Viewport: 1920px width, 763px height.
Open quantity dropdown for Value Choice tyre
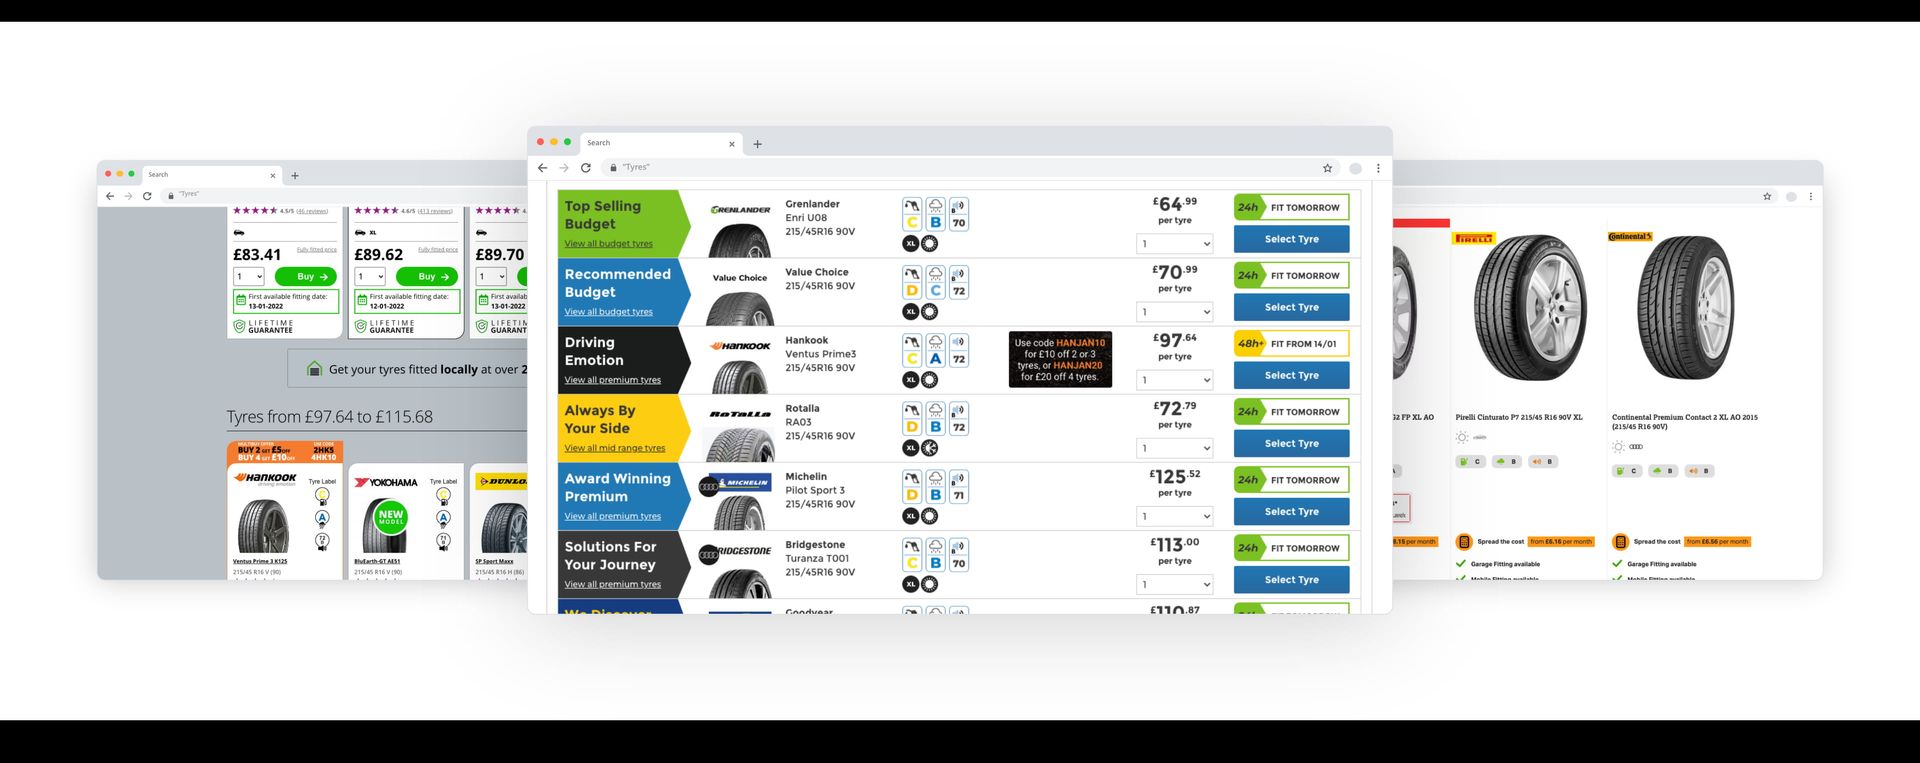click(x=1175, y=312)
